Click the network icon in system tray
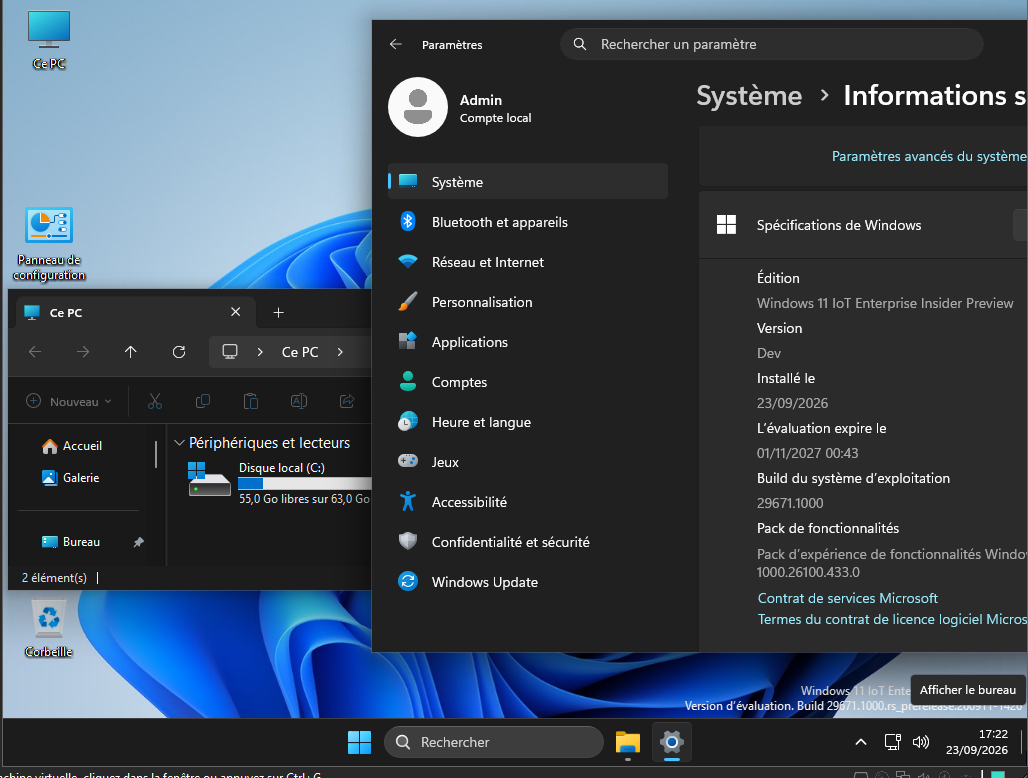The width and height of the screenshot is (1028, 778). [x=892, y=742]
